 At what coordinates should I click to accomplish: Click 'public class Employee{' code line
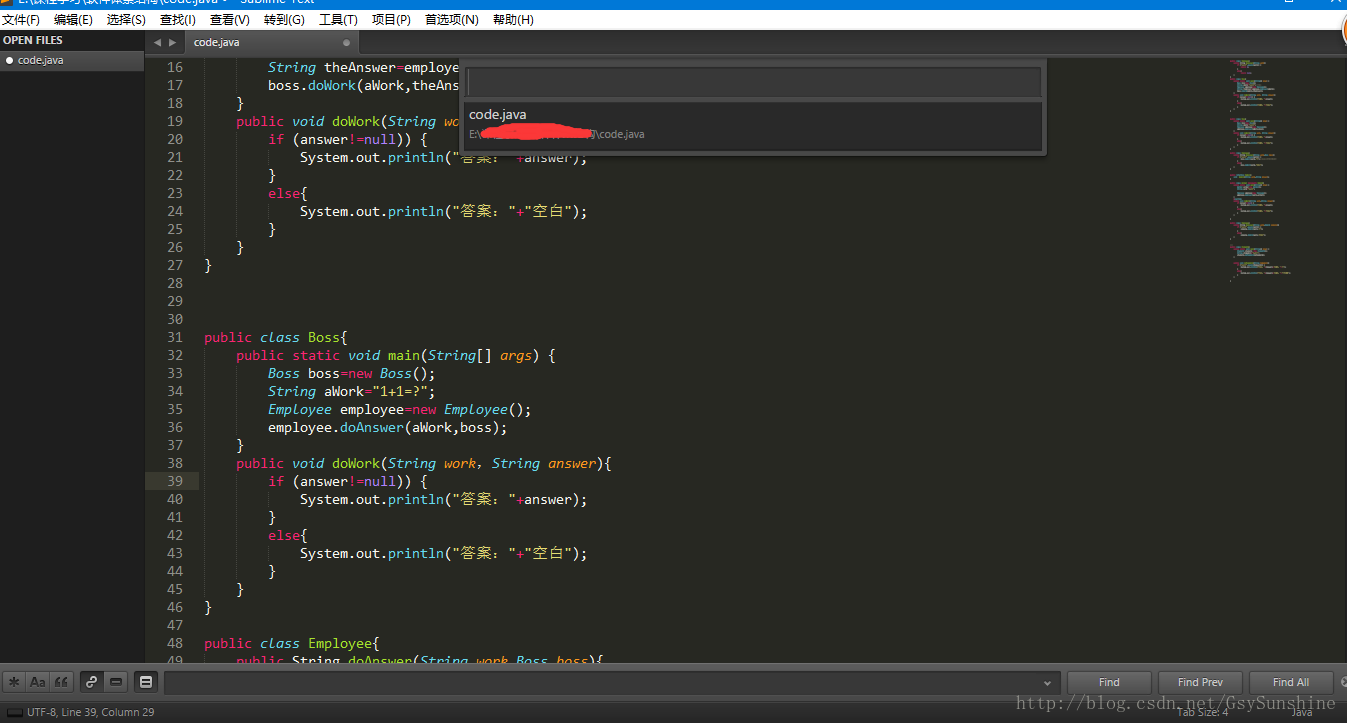pyautogui.click(x=292, y=643)
